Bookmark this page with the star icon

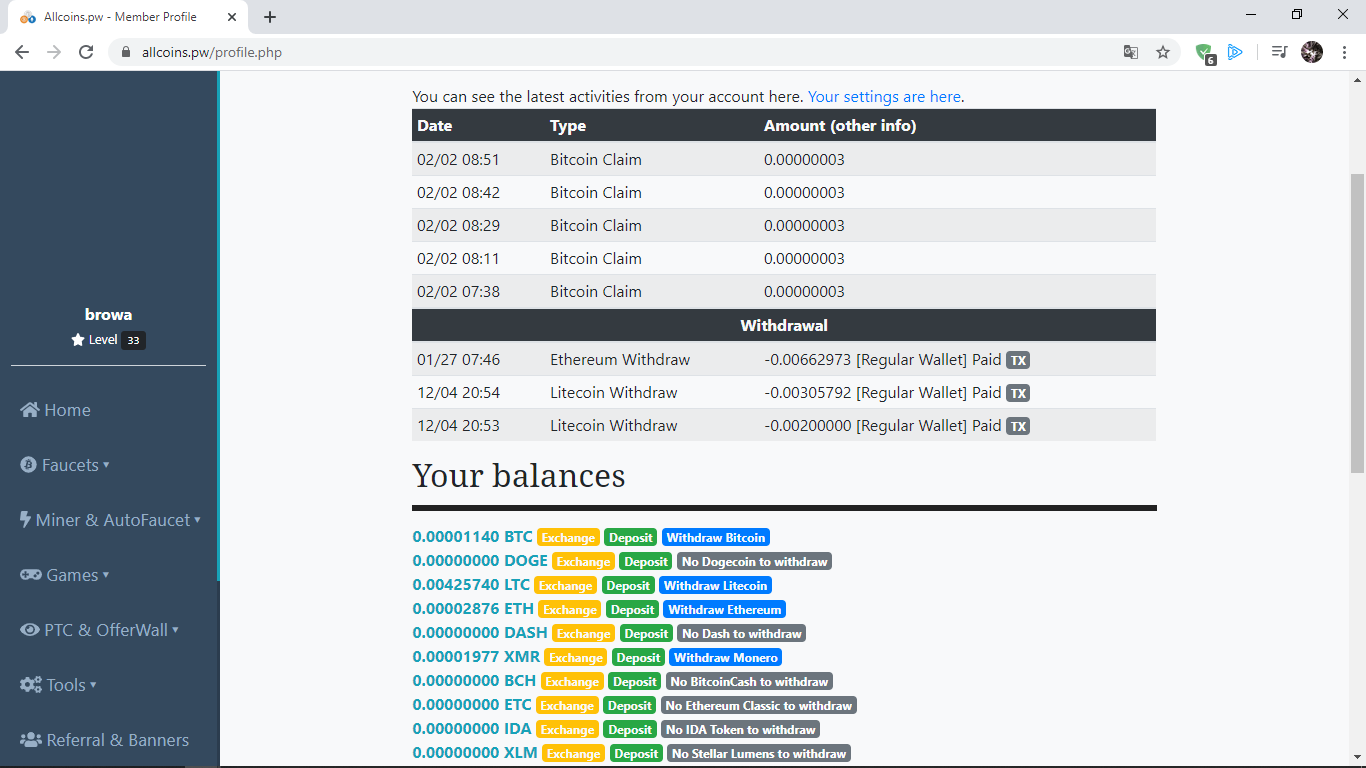(x=1163, y=52)
